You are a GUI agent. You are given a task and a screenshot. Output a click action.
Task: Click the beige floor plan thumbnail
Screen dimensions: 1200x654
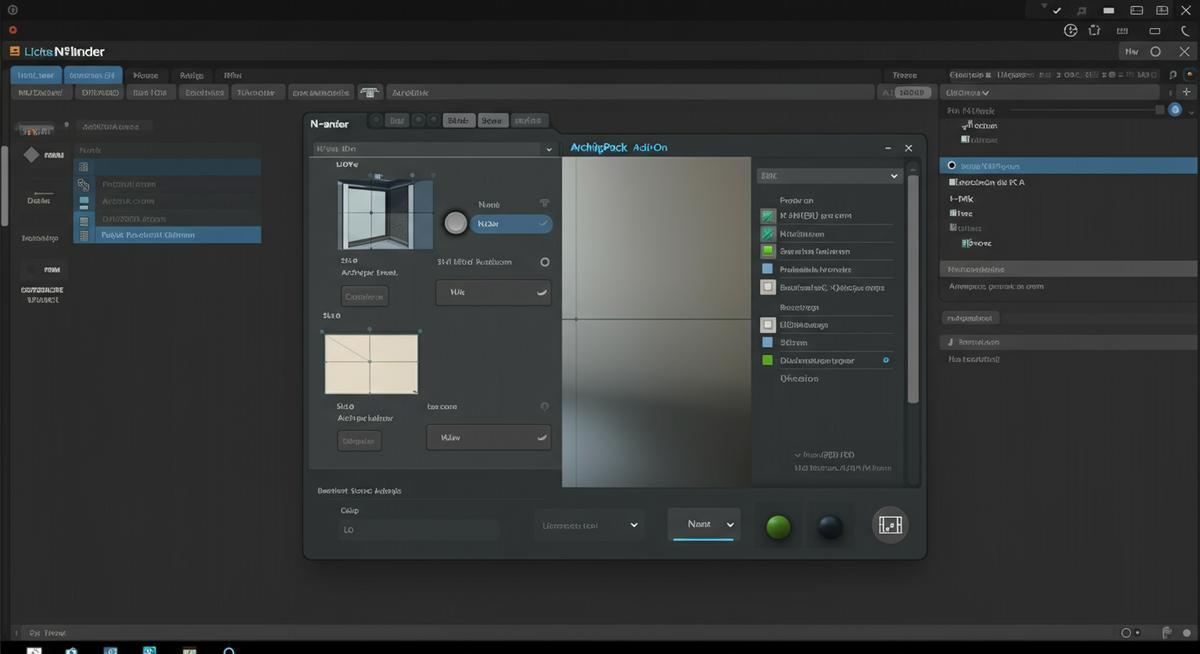coord(371,363)
